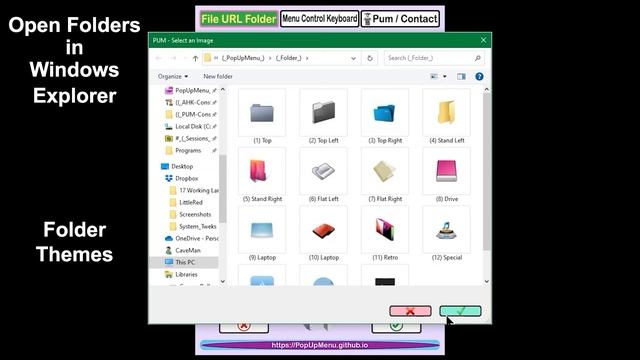
Task: Switch to File URL Folder tab
Action: click(x=238, y=19)
